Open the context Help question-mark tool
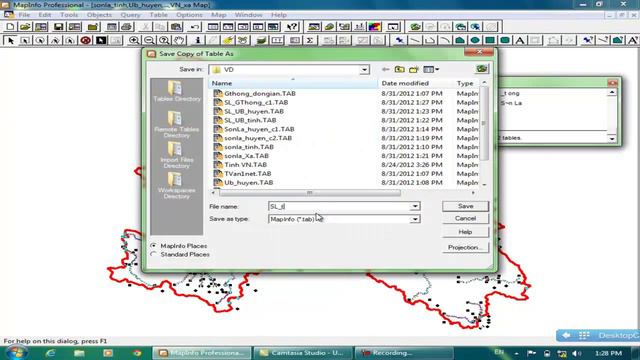The image size is (640, 360). coord(292,27)
